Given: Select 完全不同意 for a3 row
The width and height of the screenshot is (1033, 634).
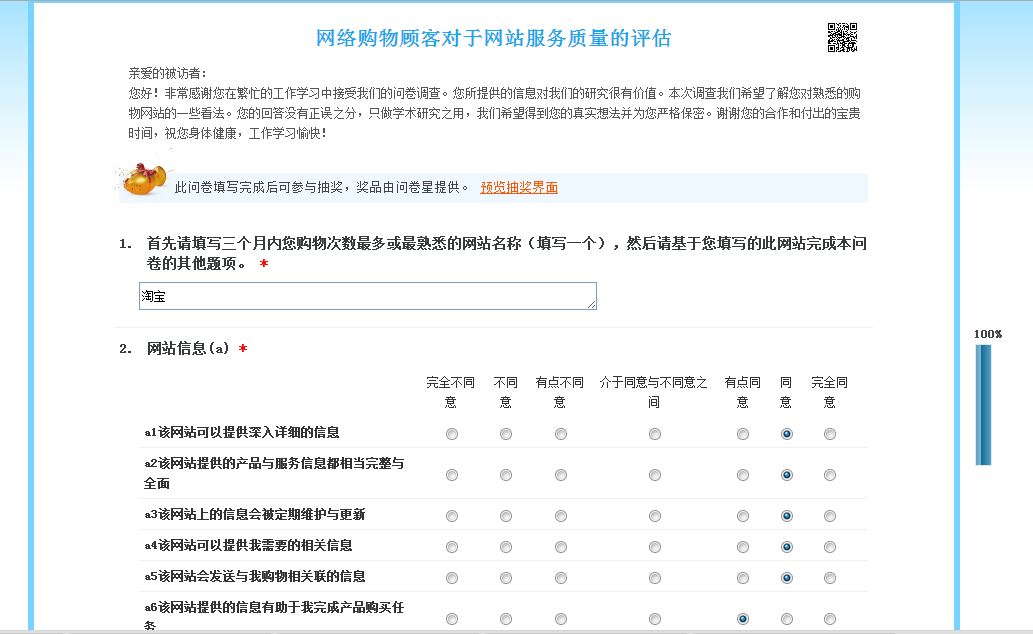Looking at the screenshot, I should pos(452,516).
